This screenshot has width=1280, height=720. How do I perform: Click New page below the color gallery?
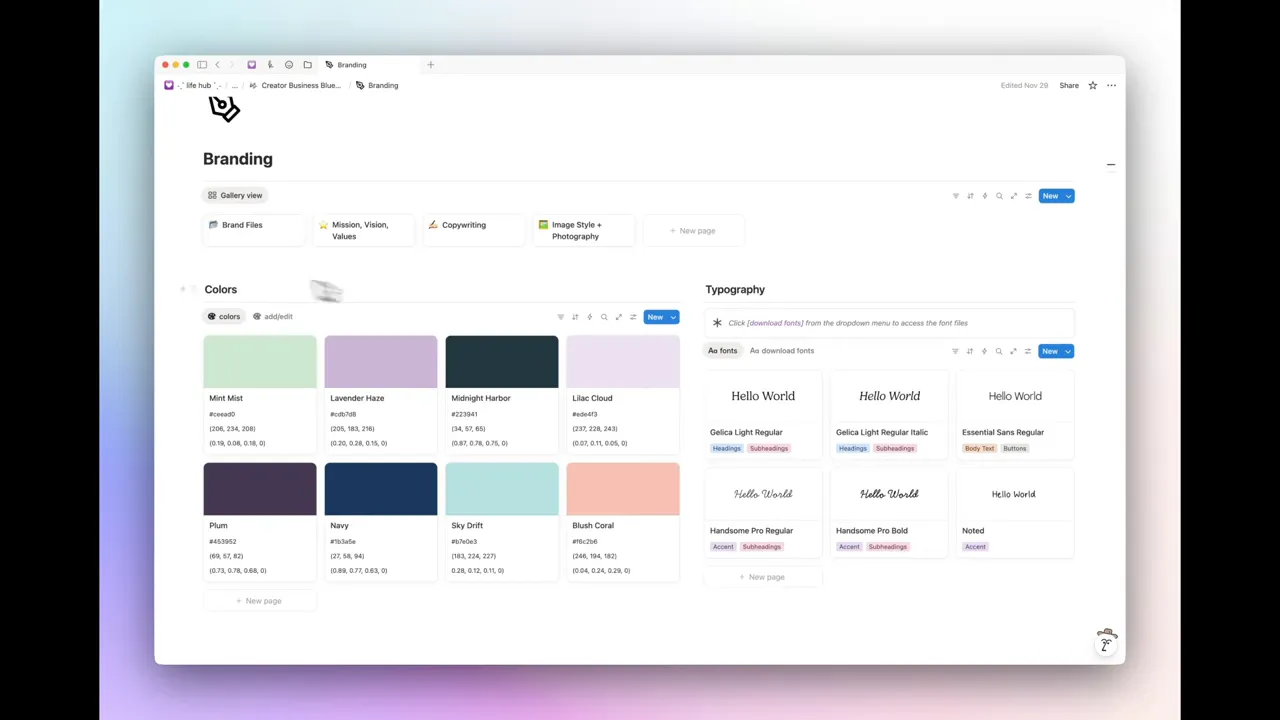click(260, 600)
